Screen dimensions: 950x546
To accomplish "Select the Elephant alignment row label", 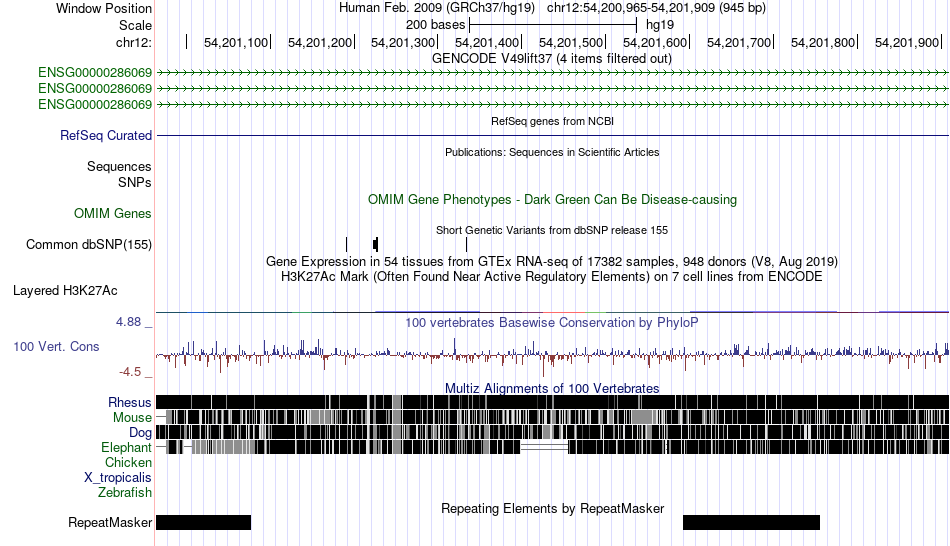I will 126,448.
